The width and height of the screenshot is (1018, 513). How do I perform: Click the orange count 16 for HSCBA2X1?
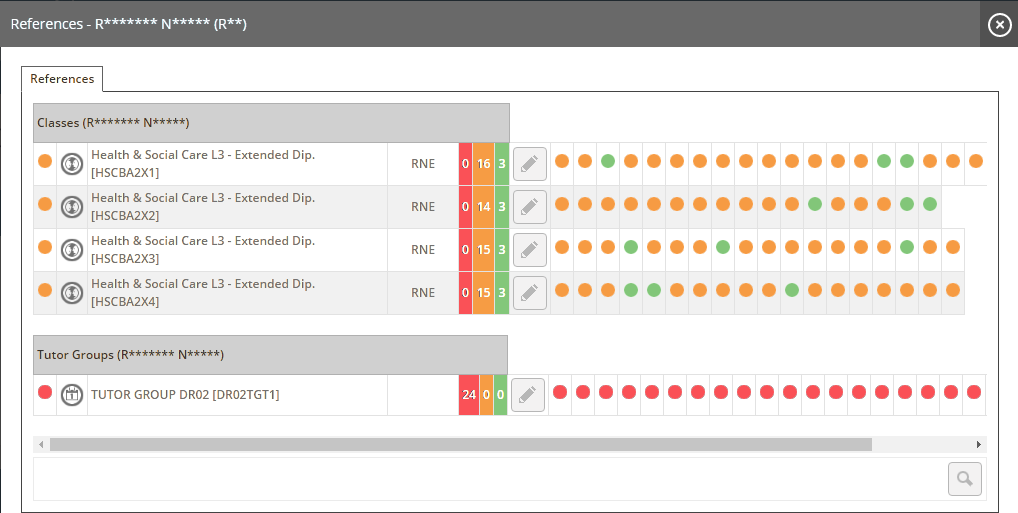483,164
